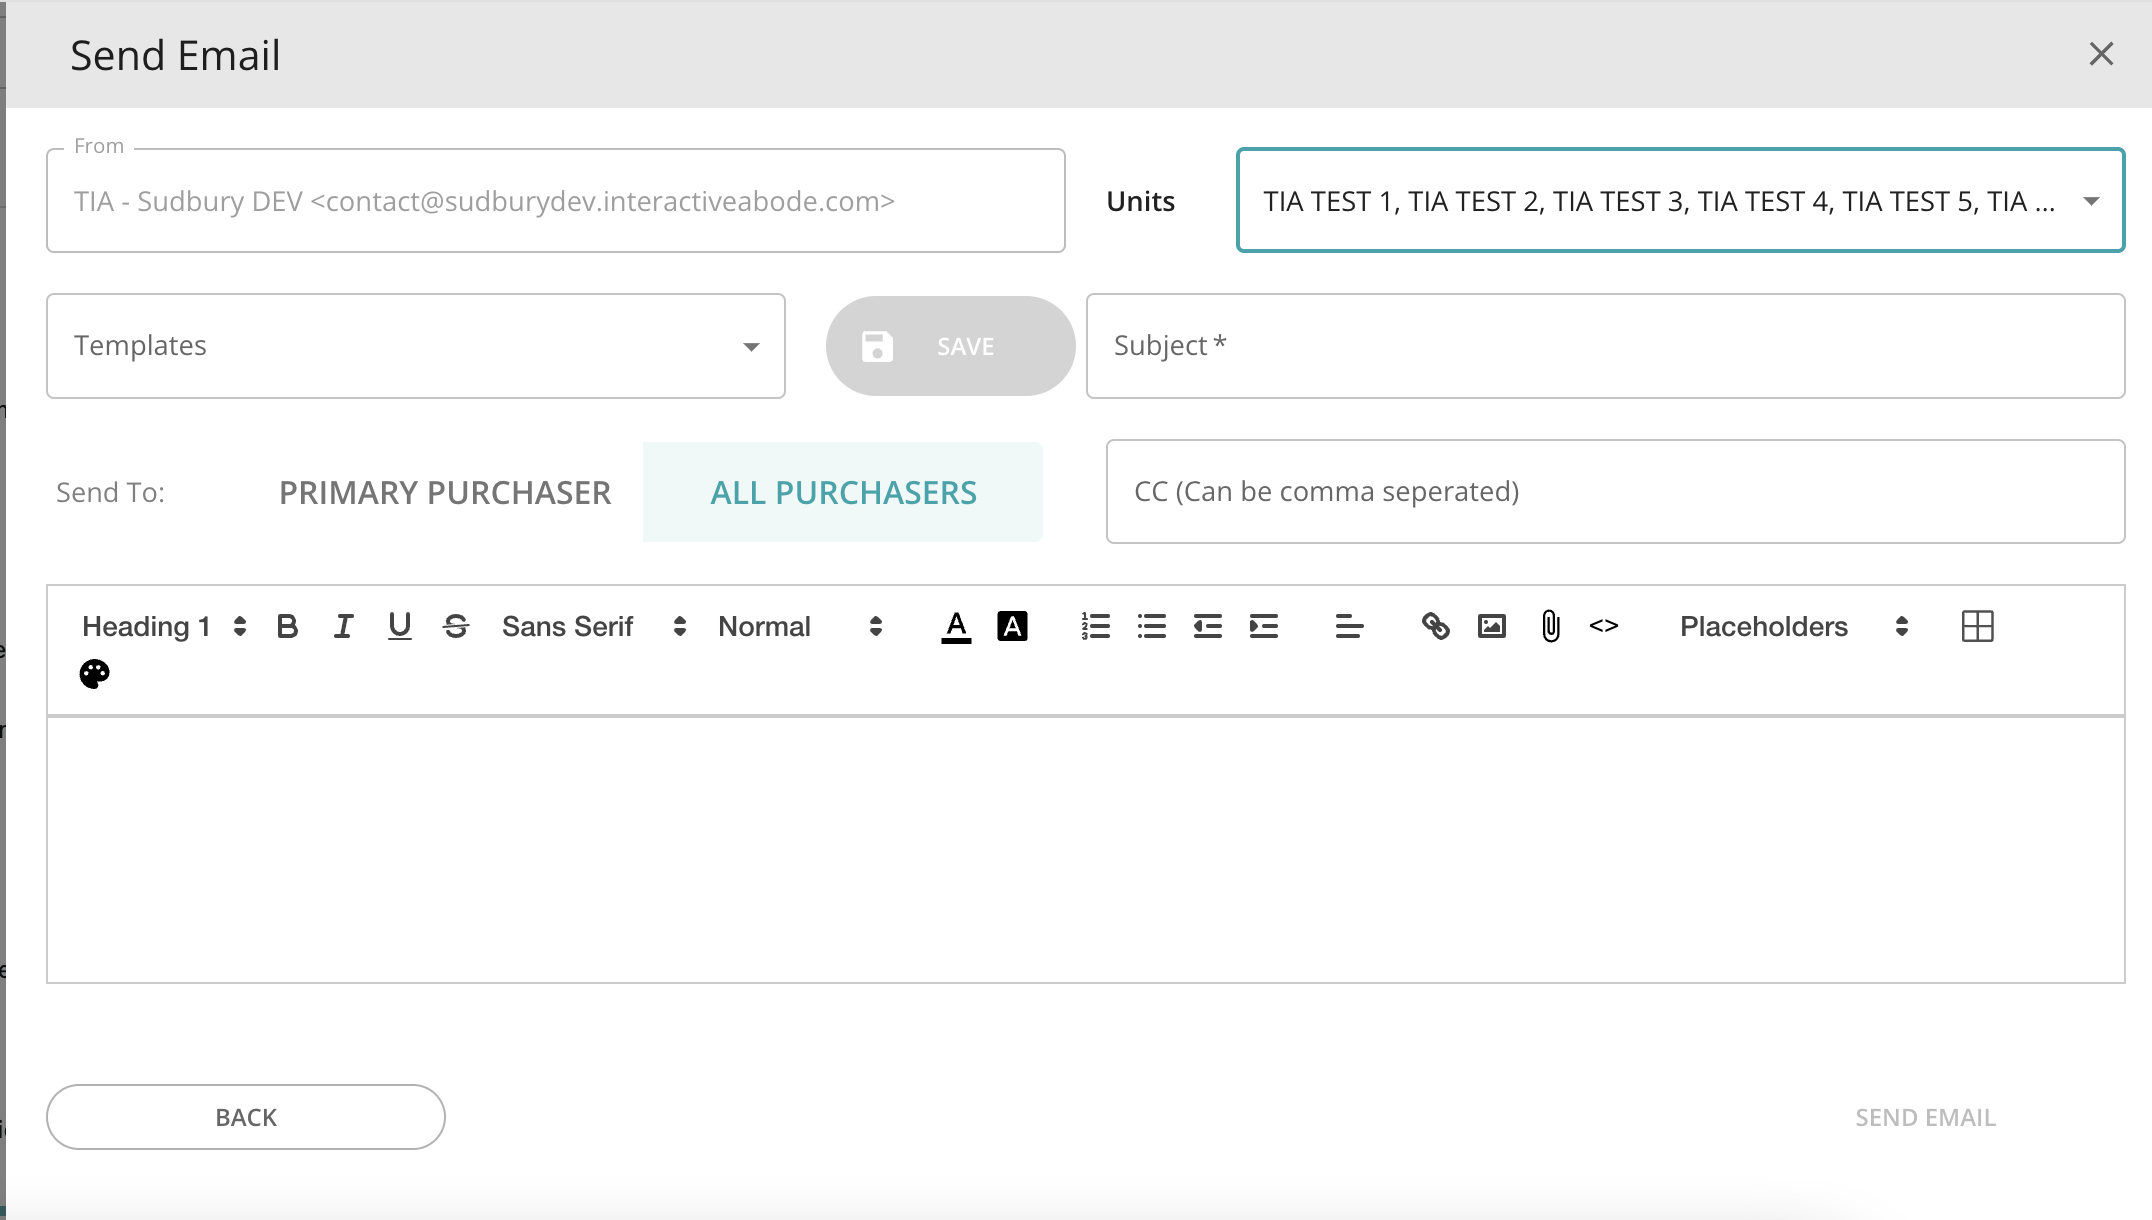Viewport: 2152px width, 1220px height.
Task: Insert a numbered list
Action: [1096, 627]
